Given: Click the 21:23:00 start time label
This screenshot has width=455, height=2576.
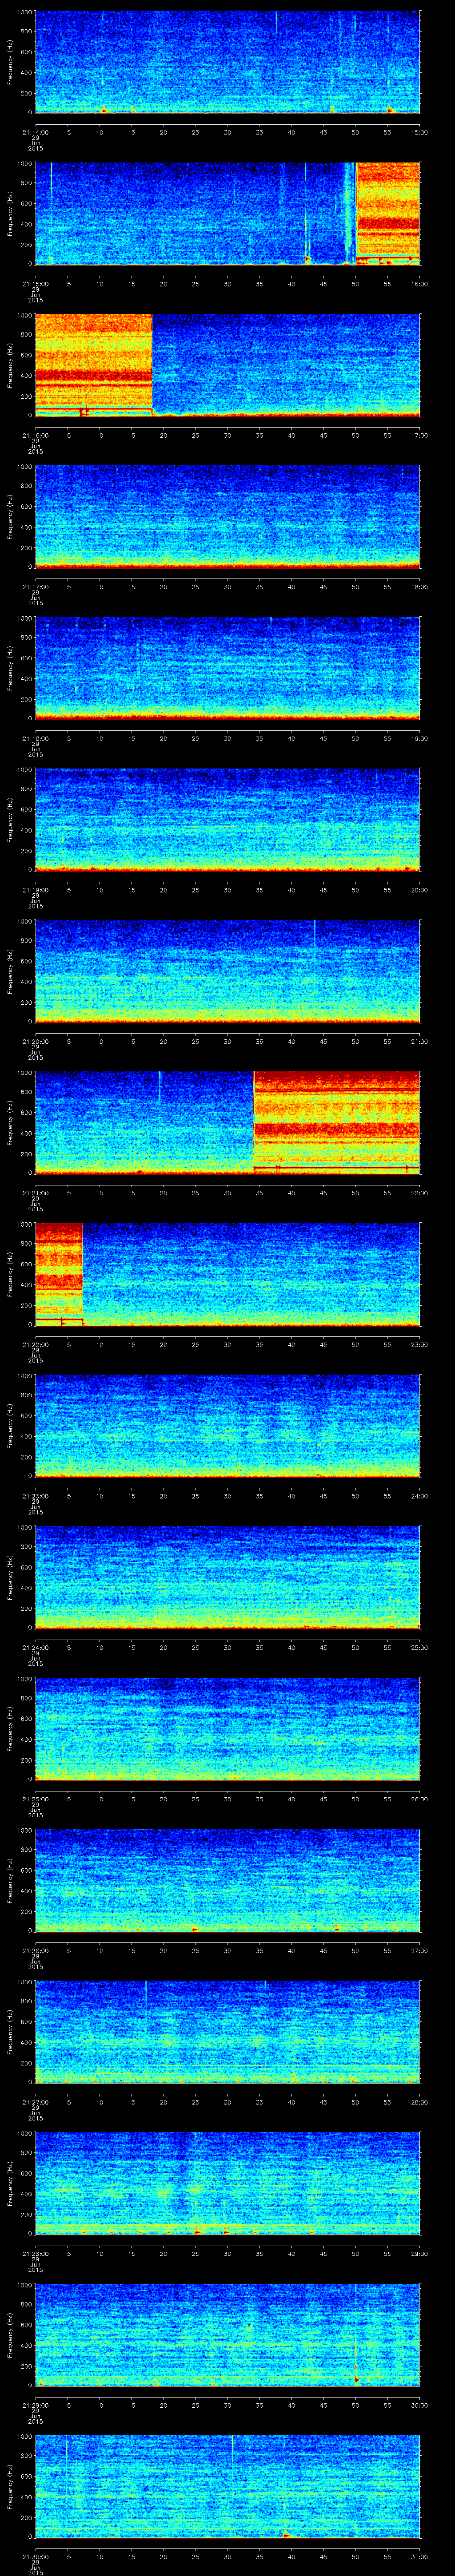Looking at the screenshot, I should pyautogui.click(x=34, y=1496).
